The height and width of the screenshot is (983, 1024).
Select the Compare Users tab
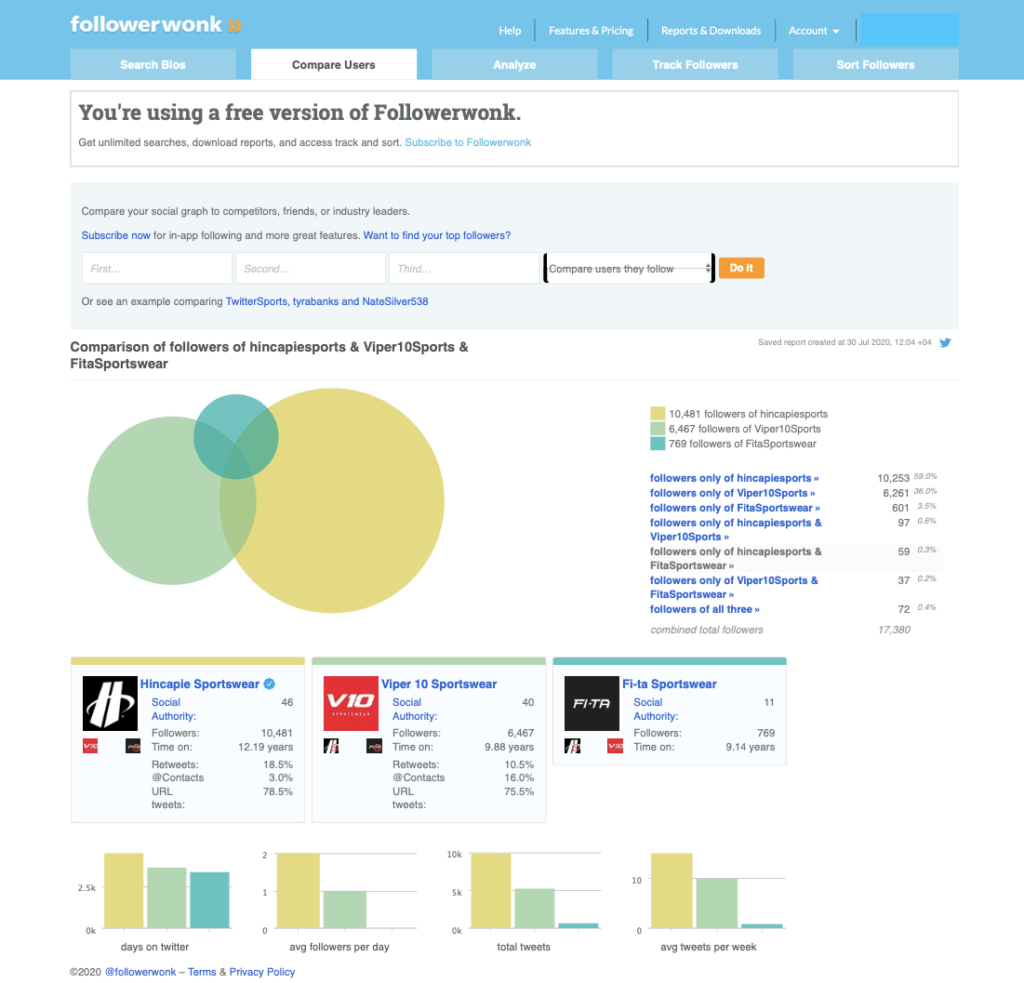point(334,65)
